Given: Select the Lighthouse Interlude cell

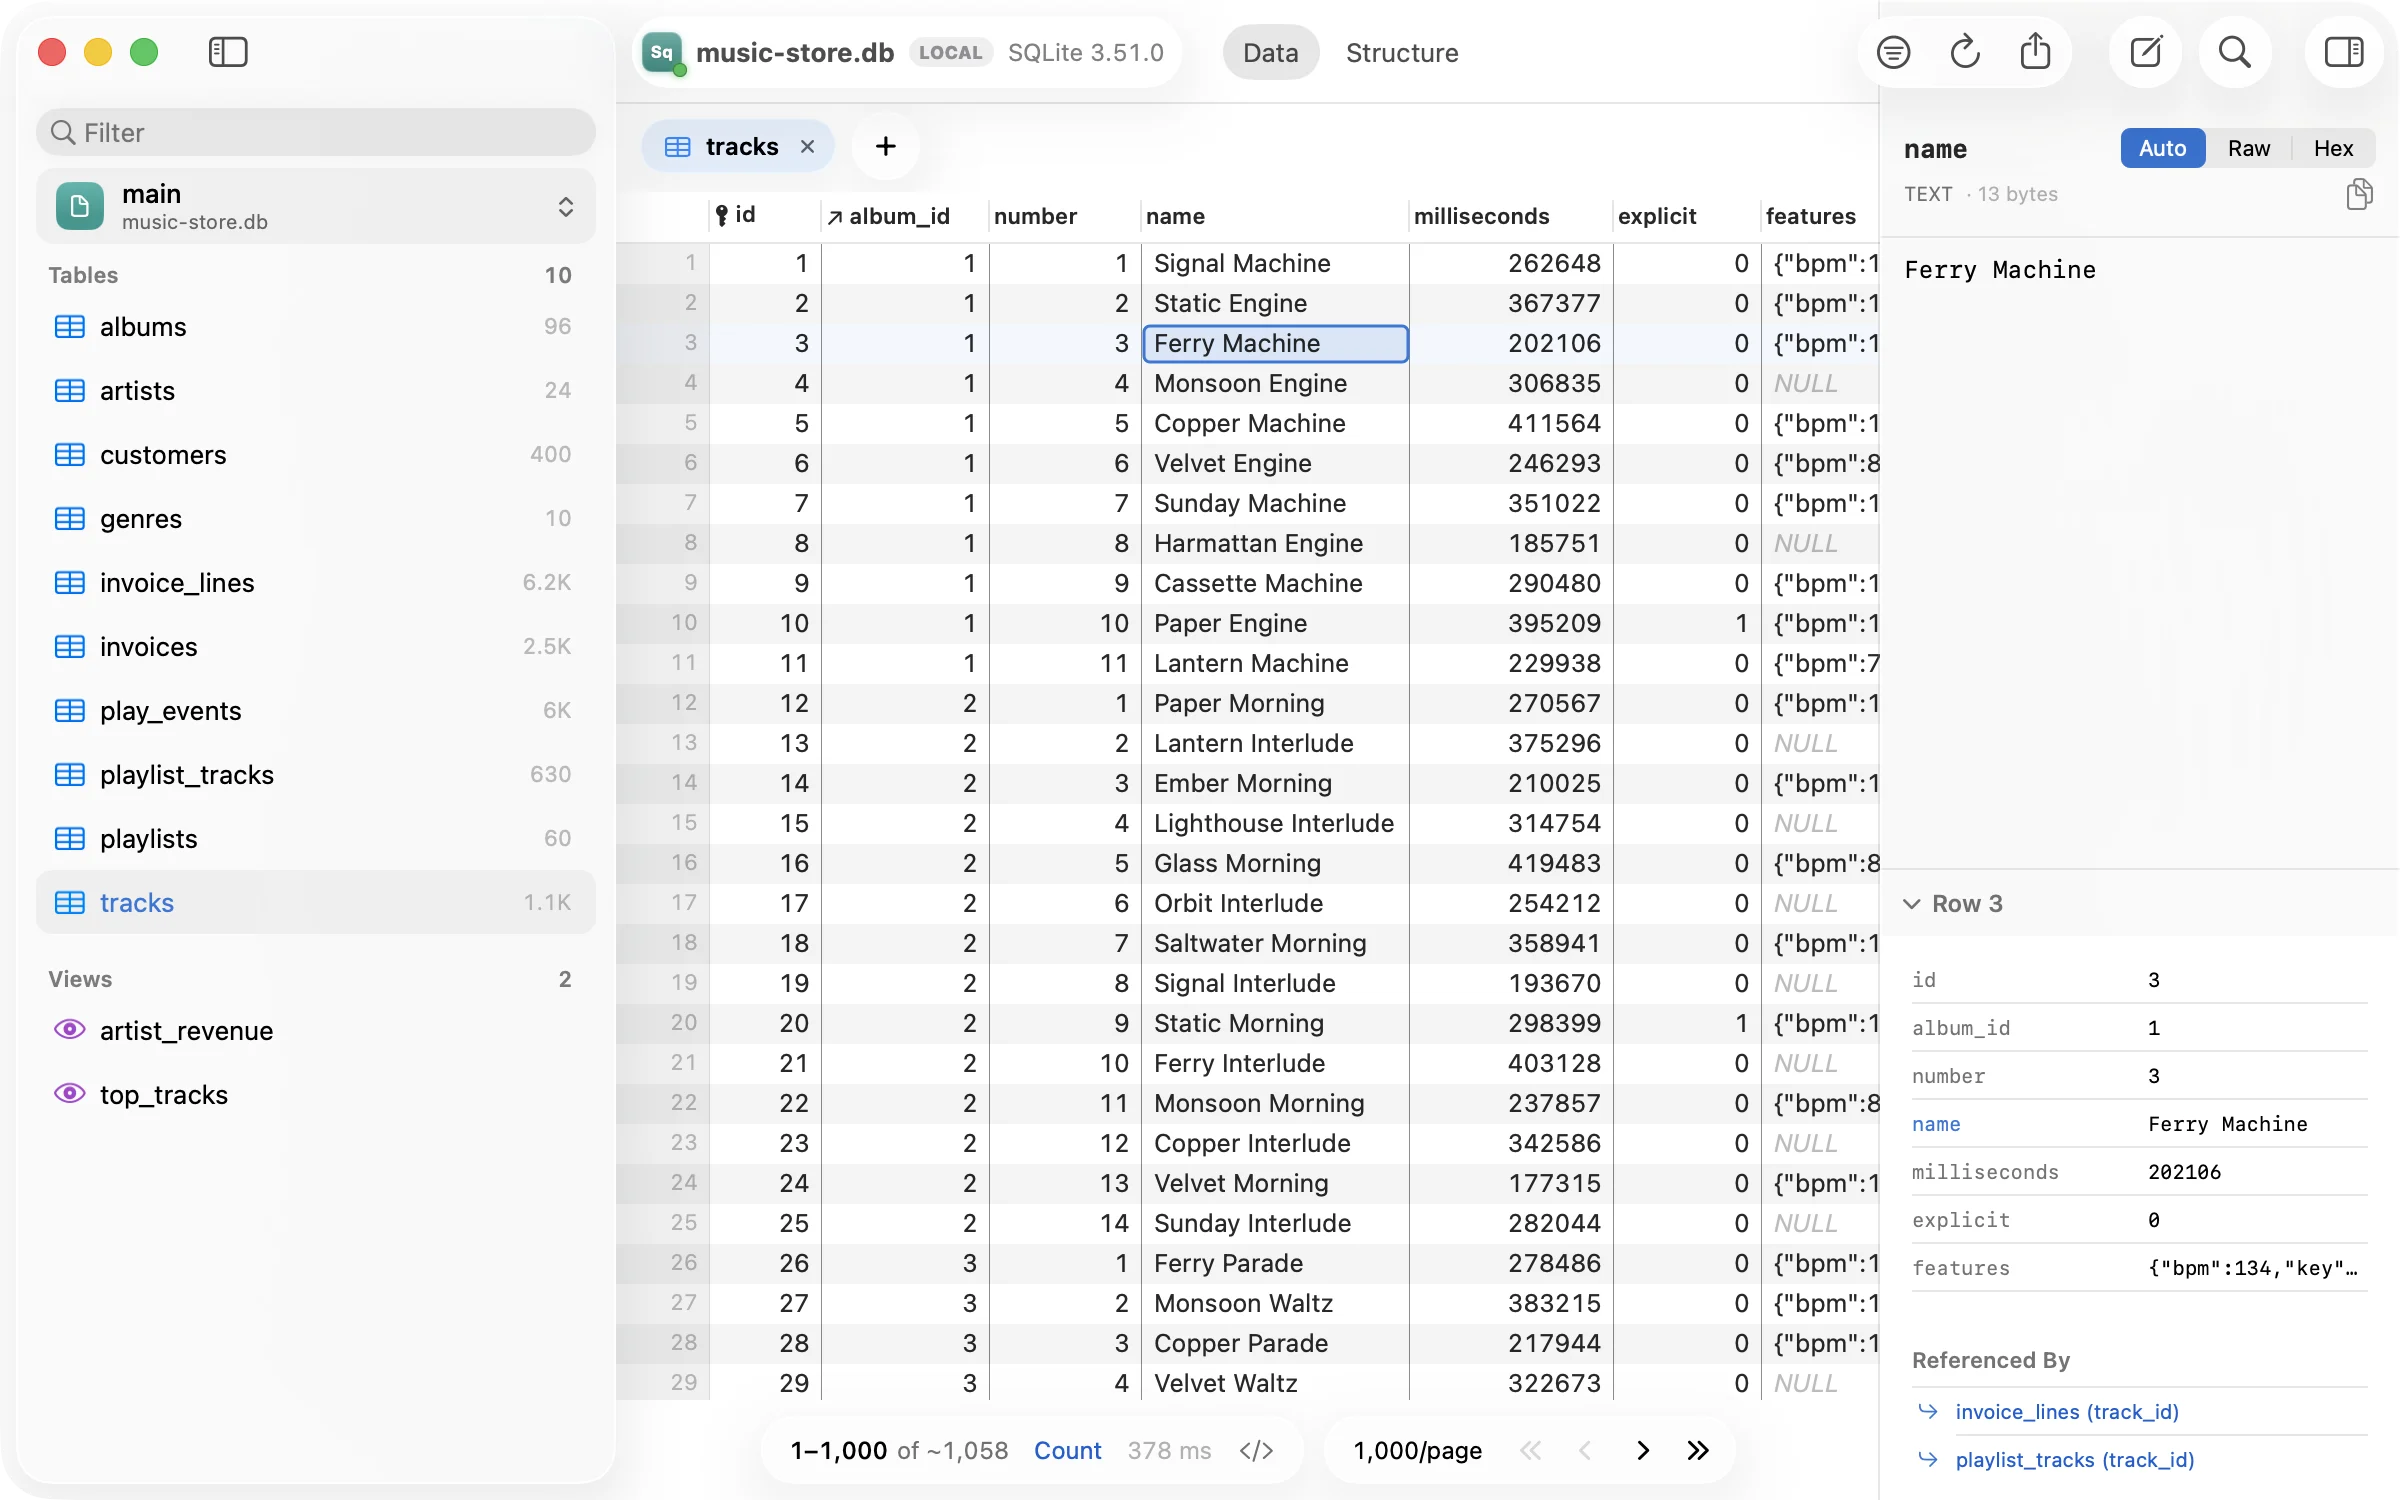Looking at the screenshot, I should (x=1275, y=823).
